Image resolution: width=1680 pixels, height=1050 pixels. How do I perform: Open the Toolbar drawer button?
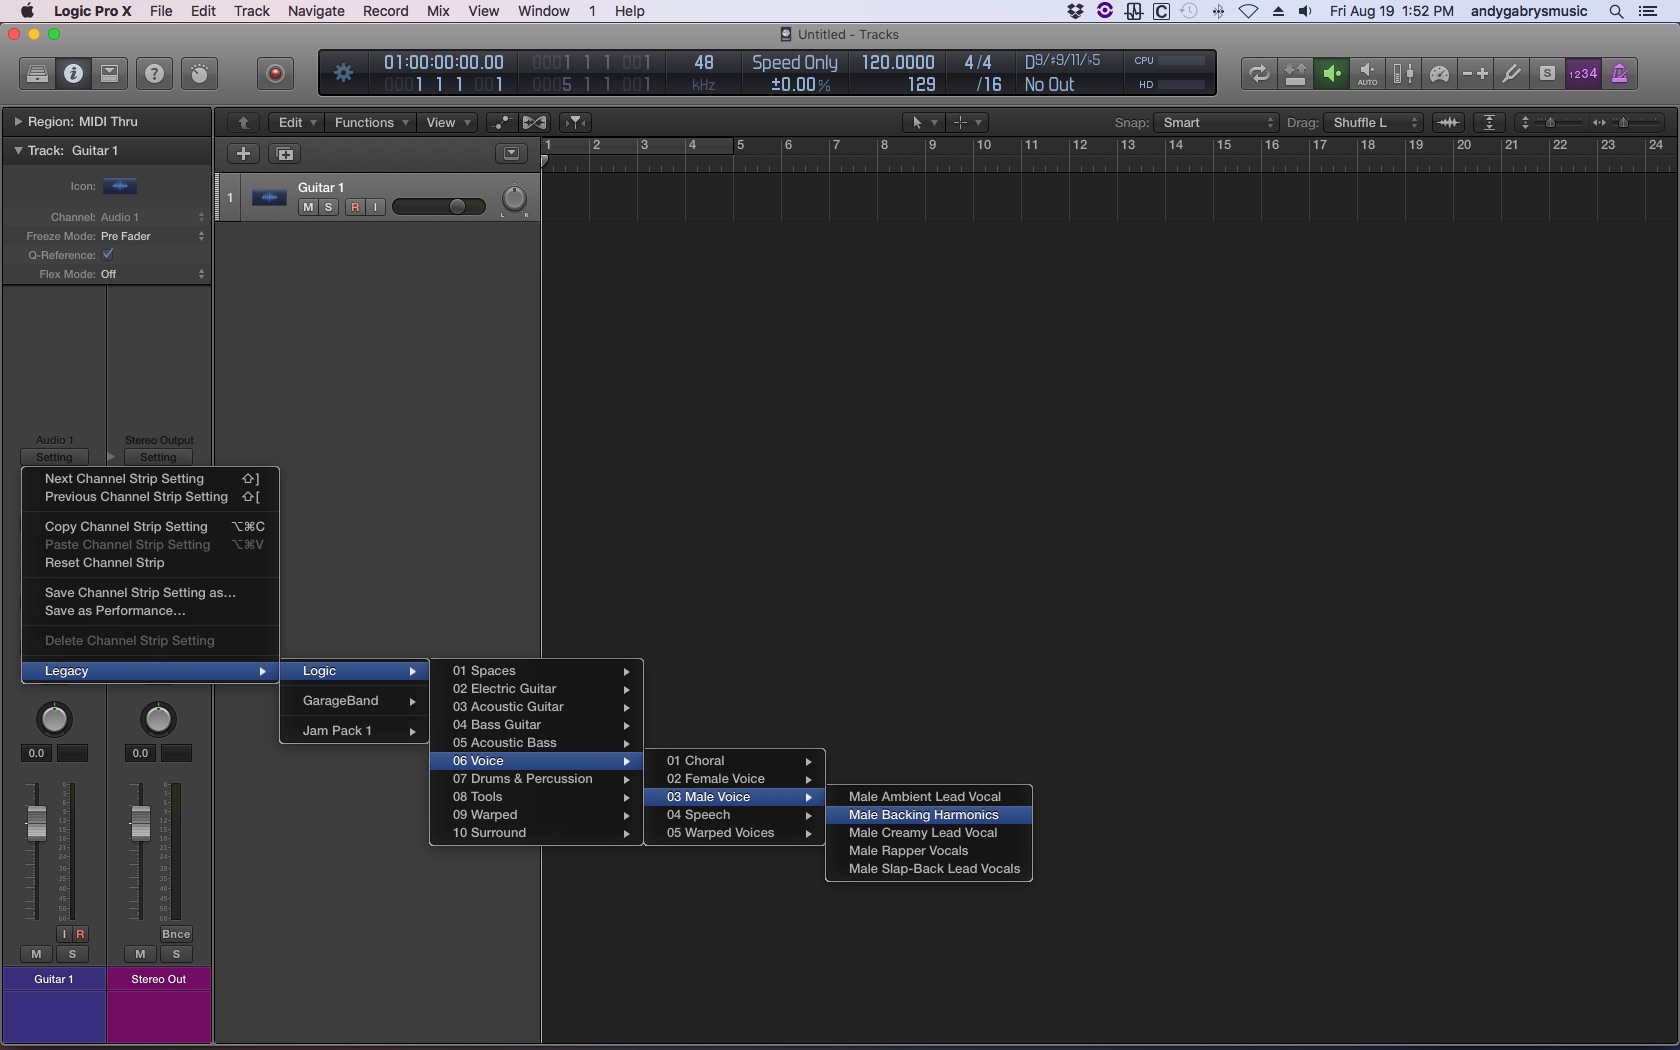pos(110,73)
